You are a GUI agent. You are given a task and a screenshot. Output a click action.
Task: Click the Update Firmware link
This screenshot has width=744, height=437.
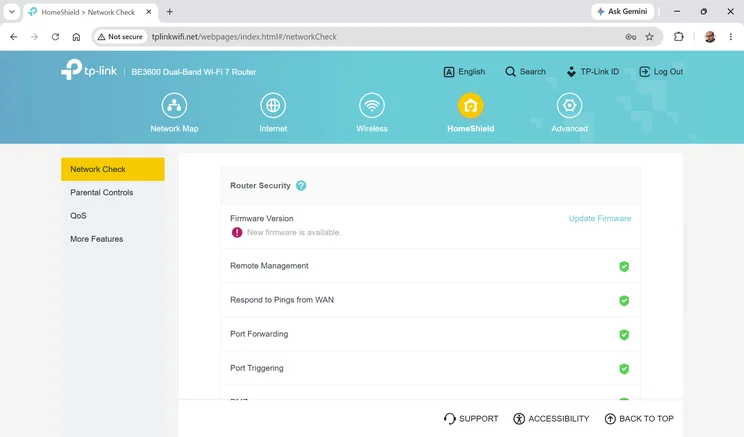pos(600,219)
